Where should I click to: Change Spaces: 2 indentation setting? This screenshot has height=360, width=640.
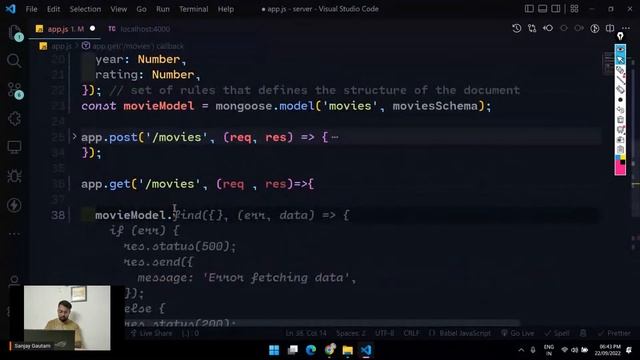coord(351,333)
